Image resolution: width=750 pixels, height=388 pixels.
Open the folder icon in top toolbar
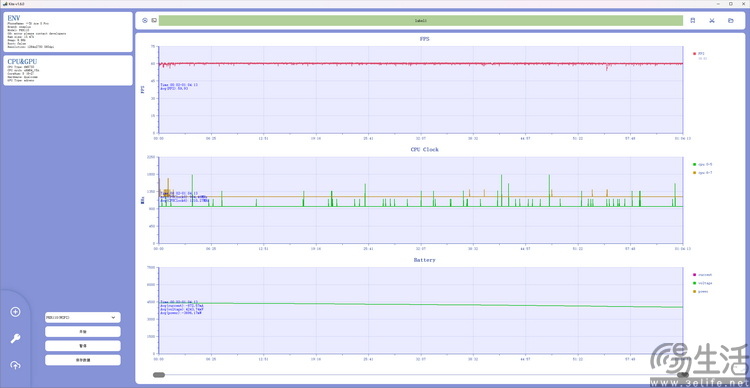730,21
